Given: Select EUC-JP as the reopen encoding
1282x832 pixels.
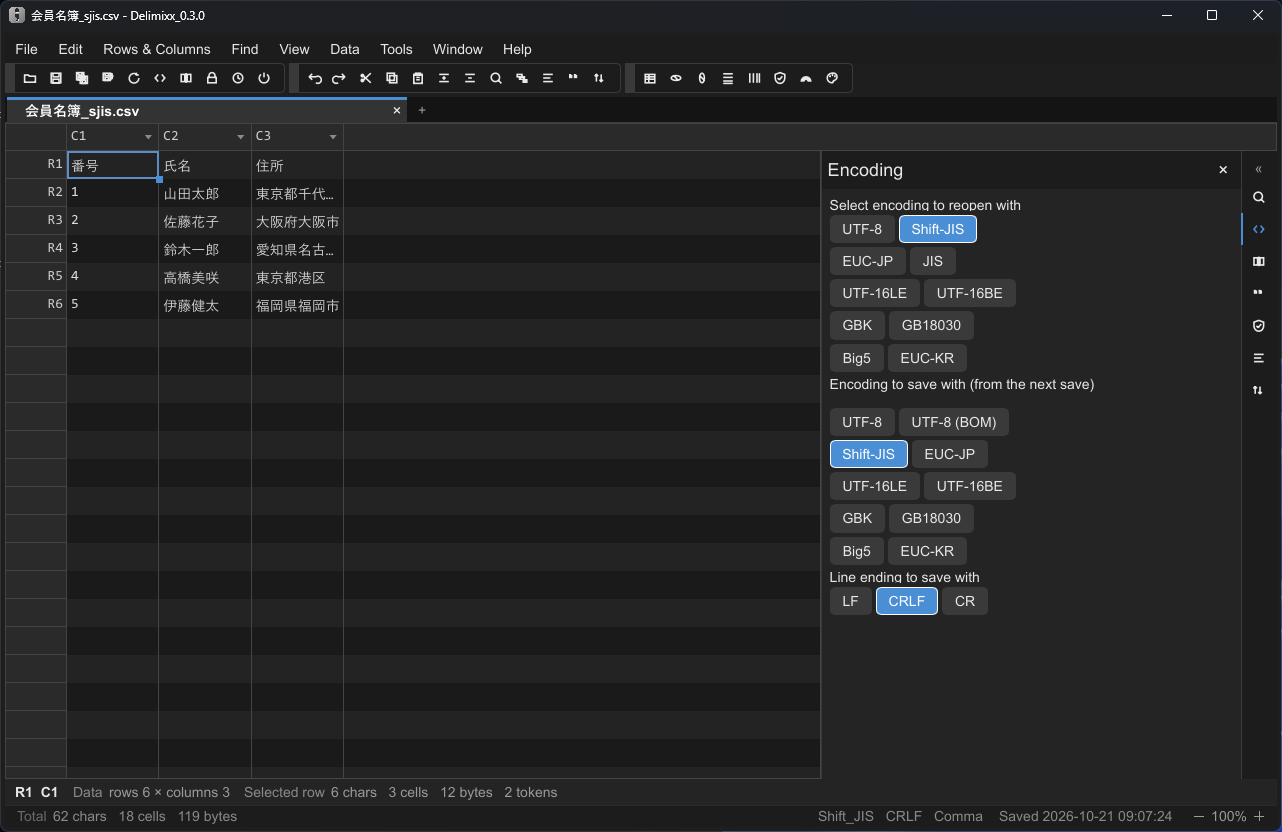Looking at the screenshot, I should pos(868,261).
